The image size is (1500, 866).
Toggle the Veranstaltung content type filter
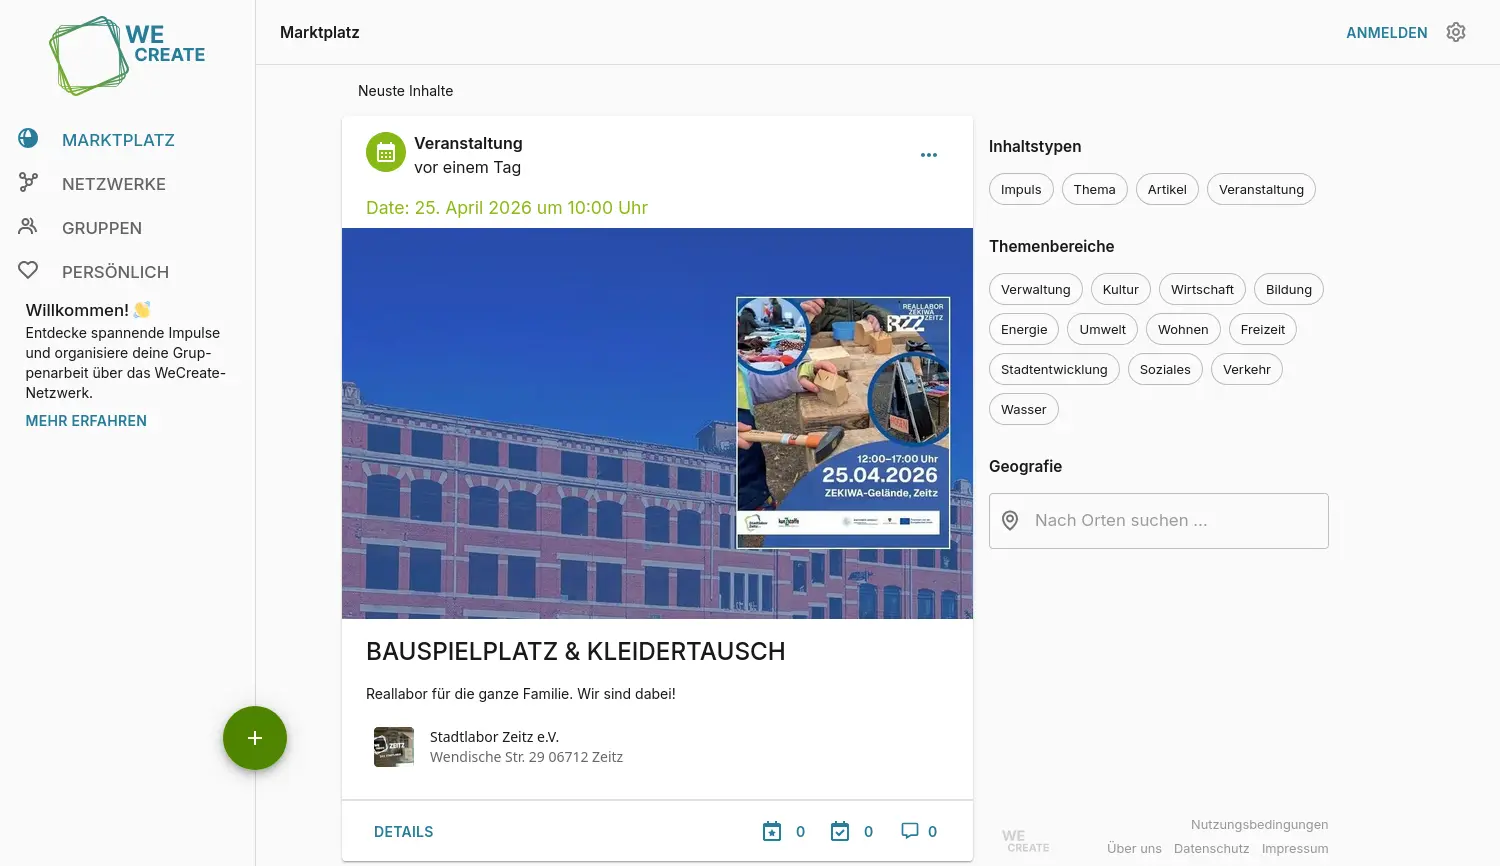(x=1261, y=189)
